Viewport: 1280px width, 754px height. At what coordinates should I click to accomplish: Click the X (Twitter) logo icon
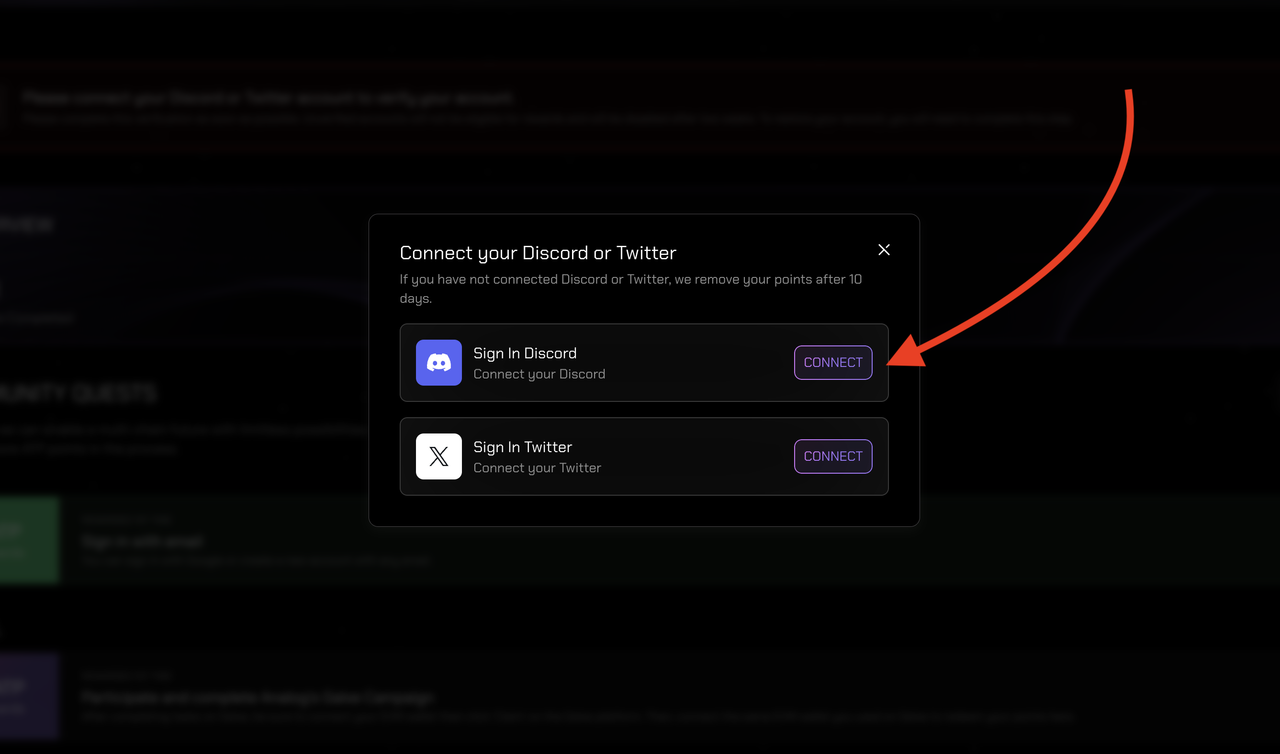point(439,456)
